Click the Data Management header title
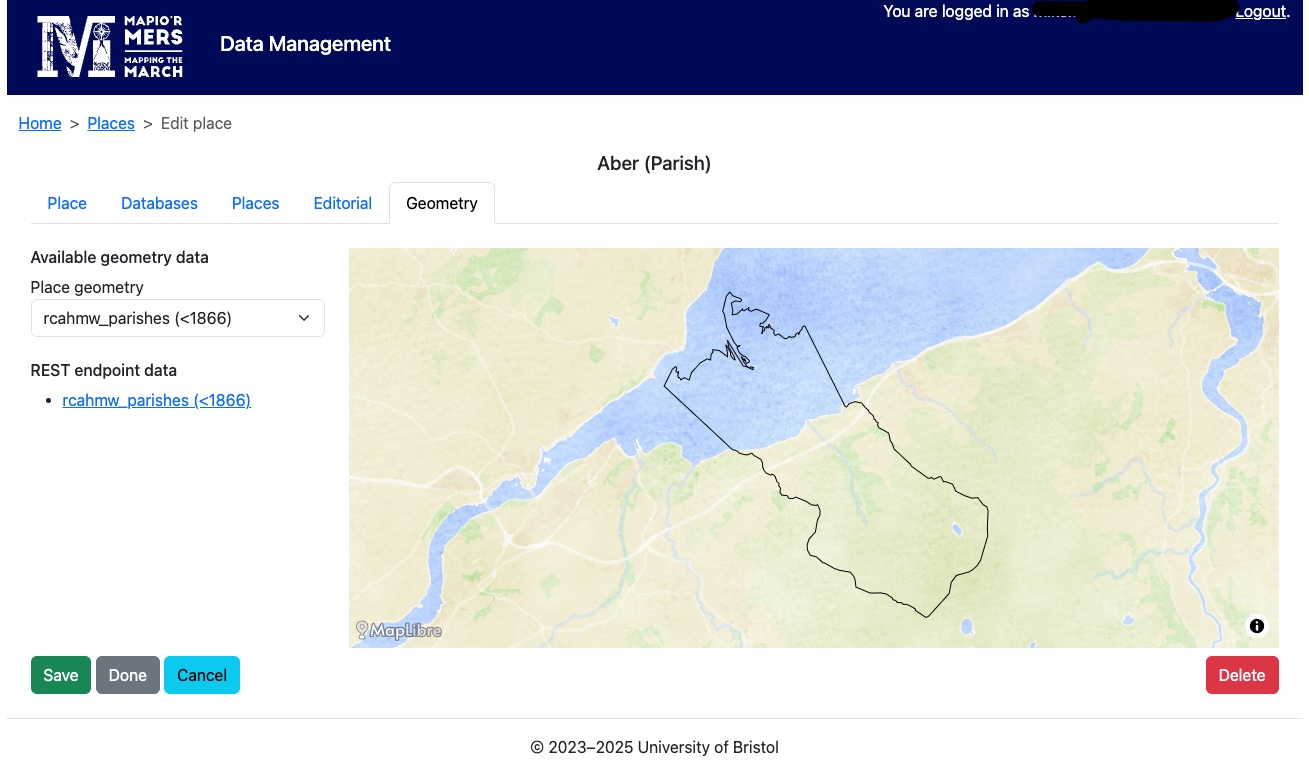 (x=305, y=44)
